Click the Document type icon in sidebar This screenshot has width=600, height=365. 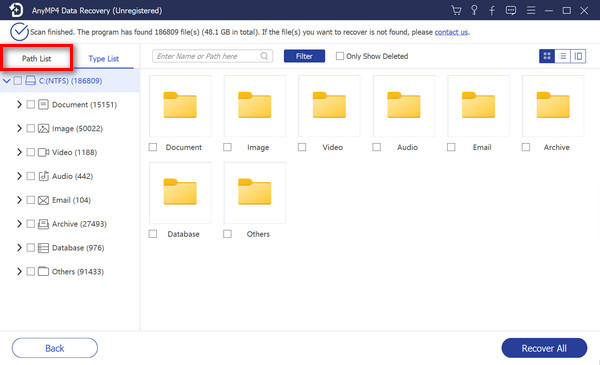click(43, 104)
